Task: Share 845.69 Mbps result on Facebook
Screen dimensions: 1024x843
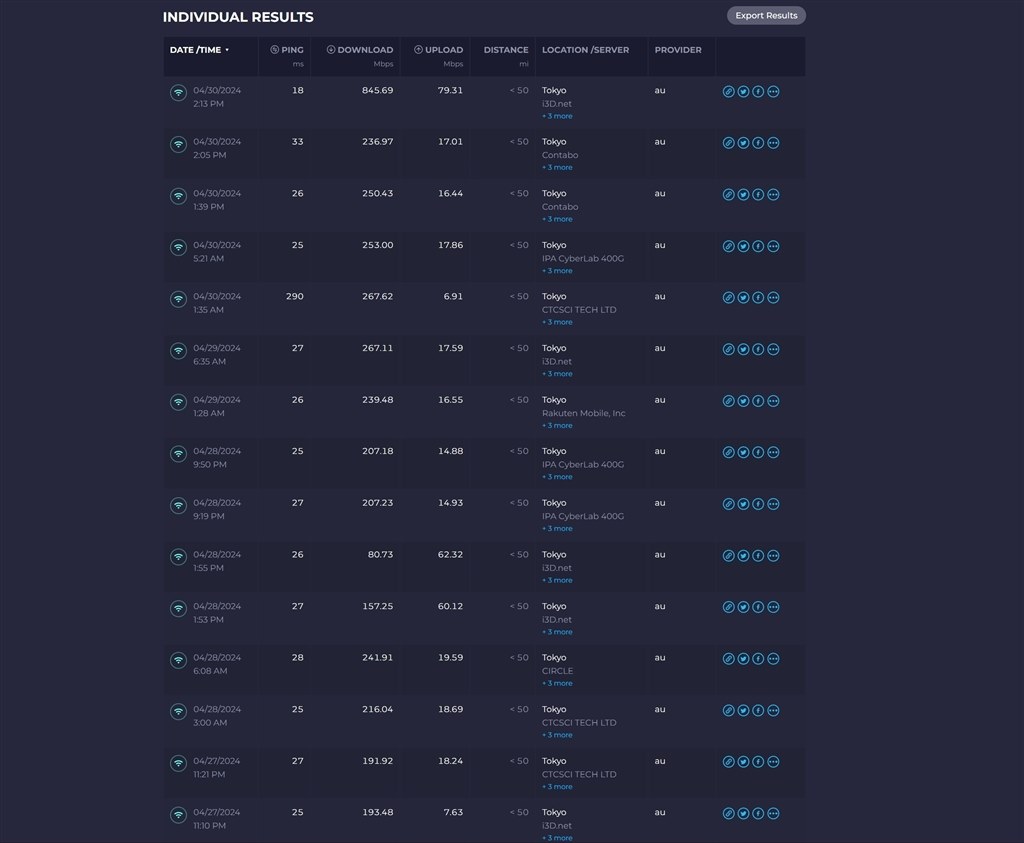Action: click(x=758, y=91)
